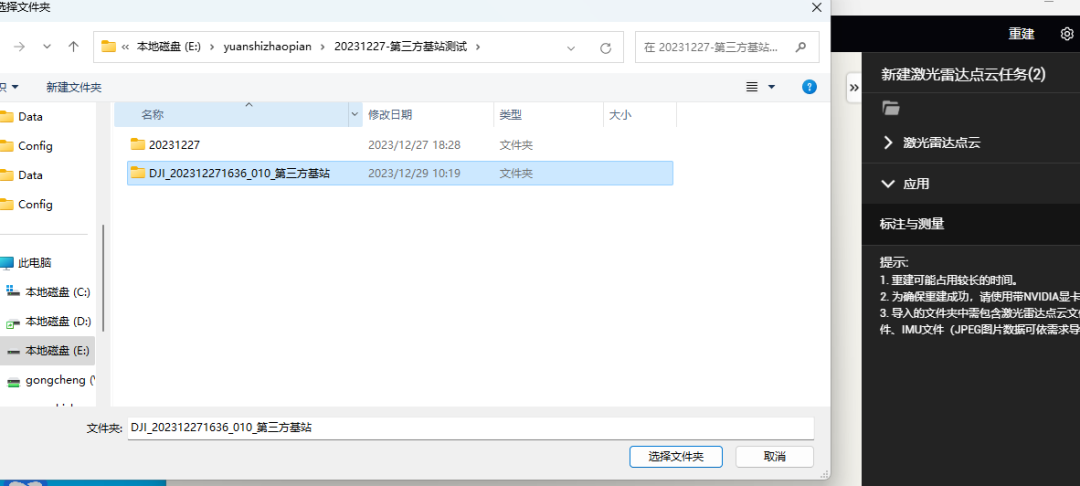Screen dimensions: 1080x486
Task: Change the view layout icon
Action: [x=752, y=87]
